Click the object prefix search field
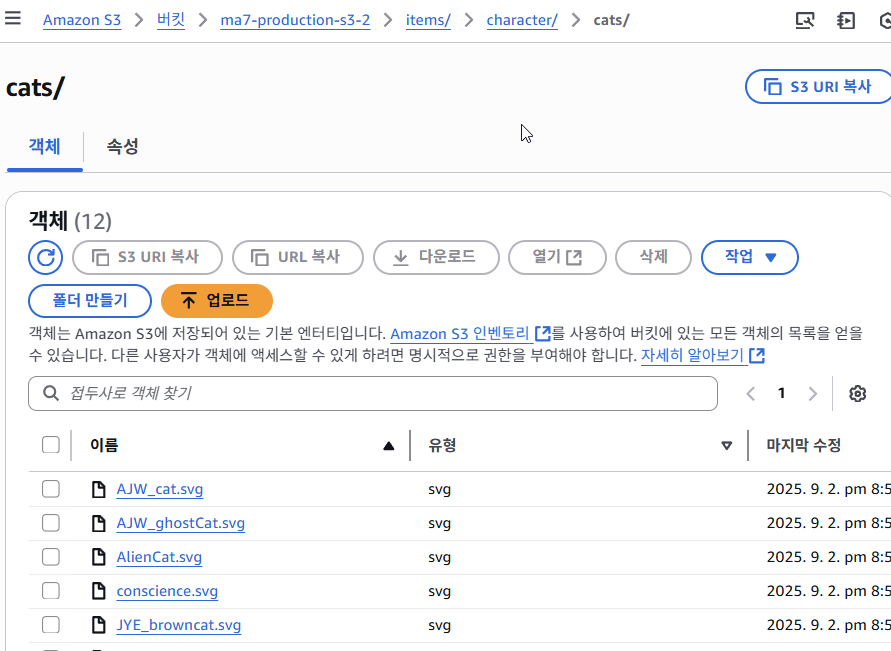The height and width of the screenshot is (651, 891). 380,394
